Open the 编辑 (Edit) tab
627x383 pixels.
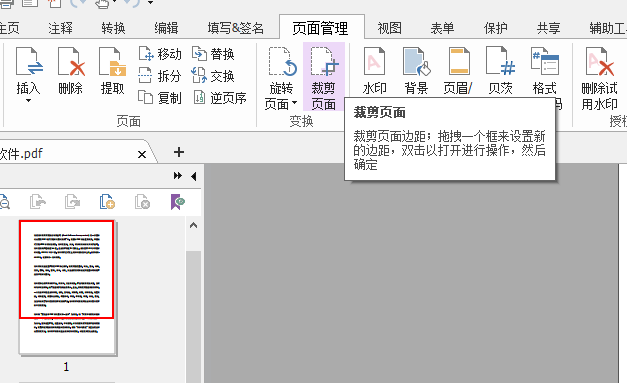click(x=166, y=28)
